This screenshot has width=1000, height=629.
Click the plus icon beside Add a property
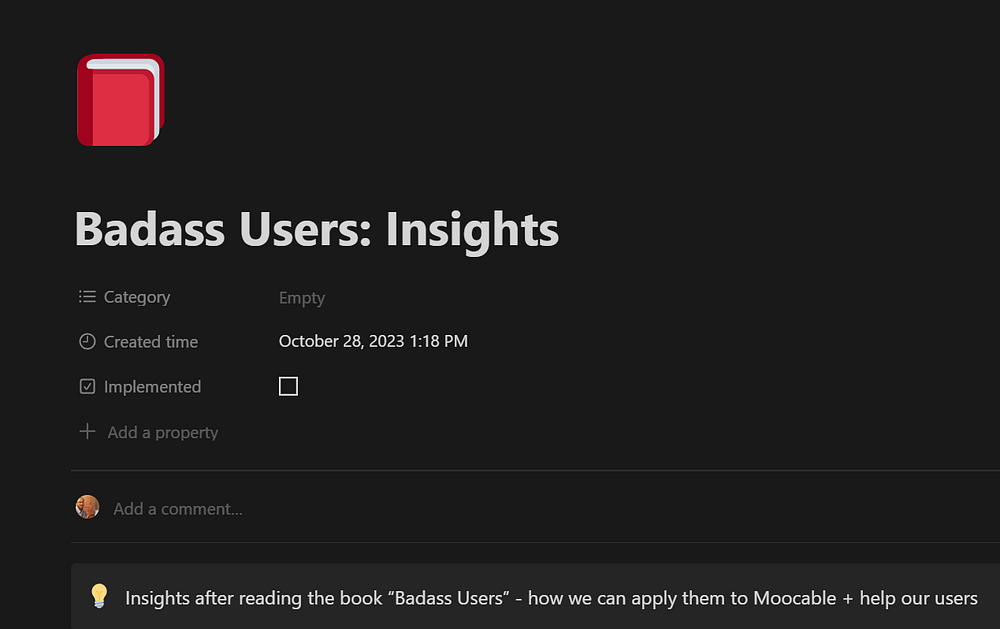point(87,432)
